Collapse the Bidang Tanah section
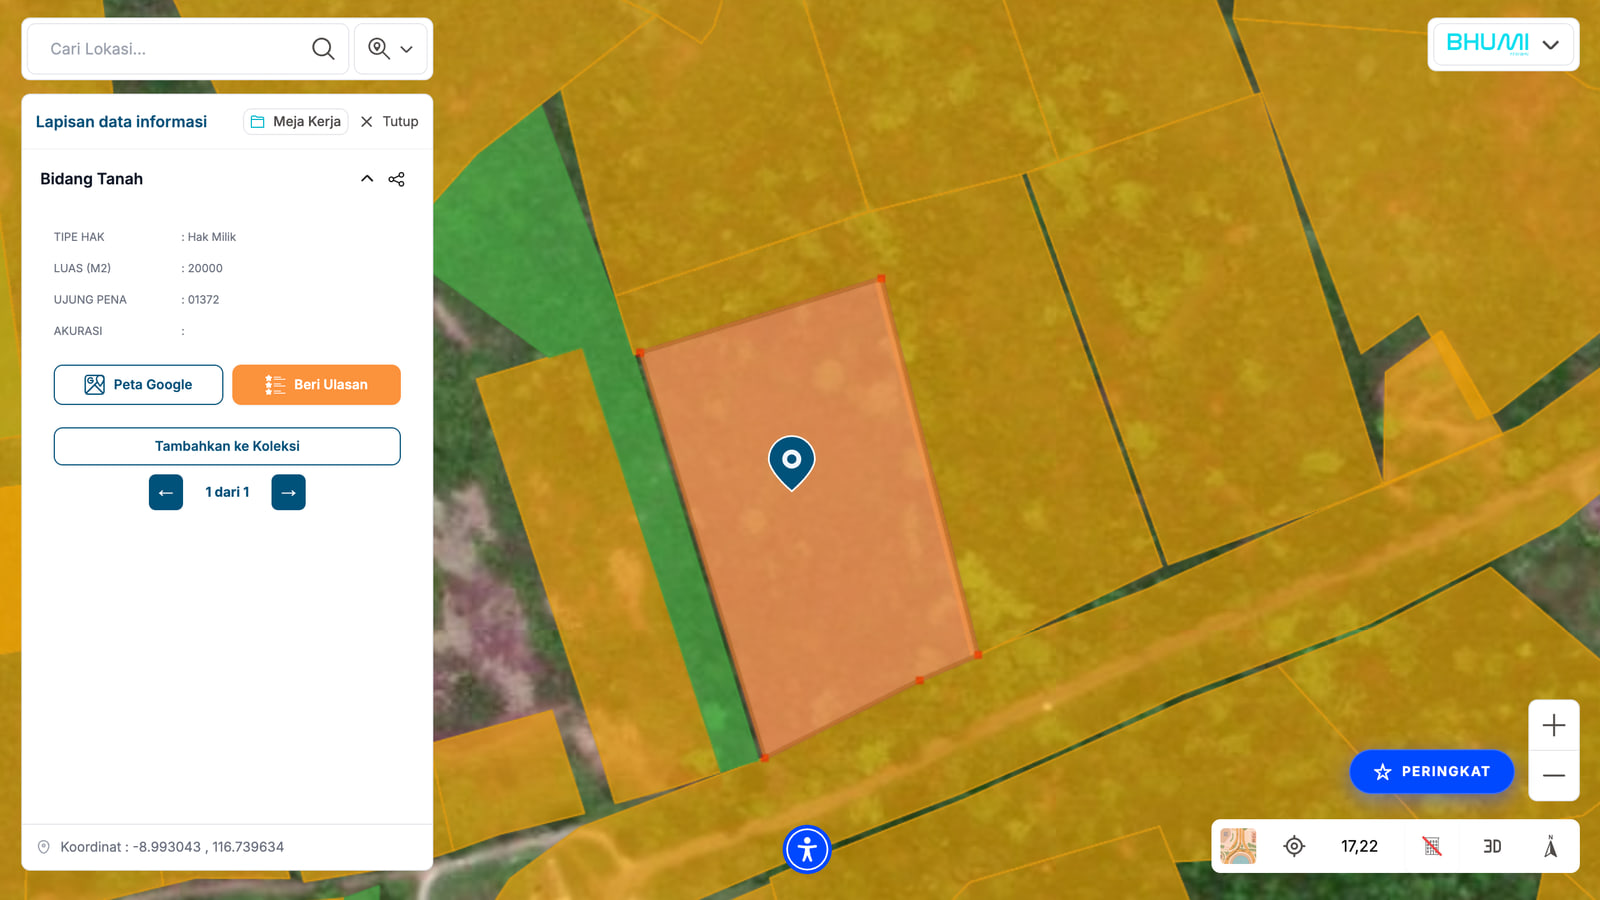Screen dimensions: 1600x900 click(367, 179)
